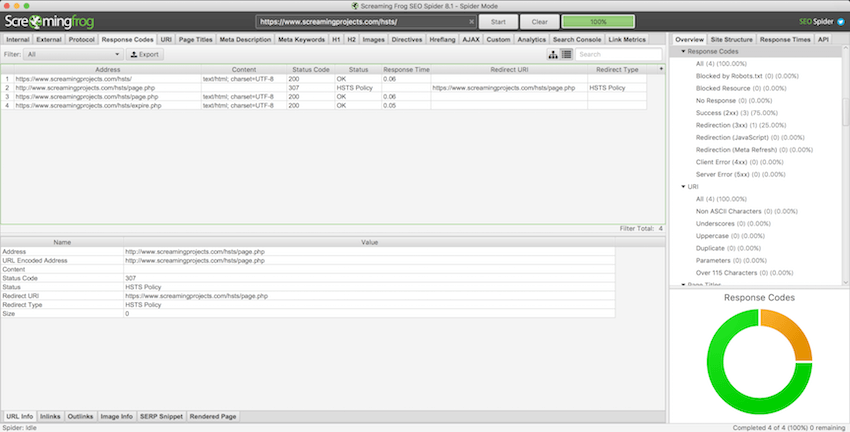
Task: Open the API tab
Action: pyautogui.click(x=823, y=40)
